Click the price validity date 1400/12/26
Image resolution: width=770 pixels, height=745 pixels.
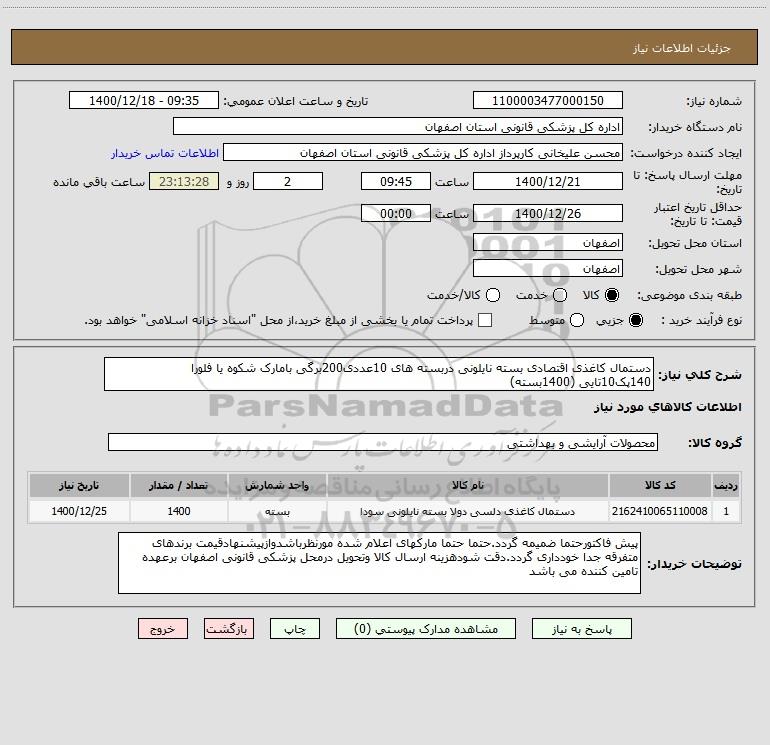pos(548,213)
